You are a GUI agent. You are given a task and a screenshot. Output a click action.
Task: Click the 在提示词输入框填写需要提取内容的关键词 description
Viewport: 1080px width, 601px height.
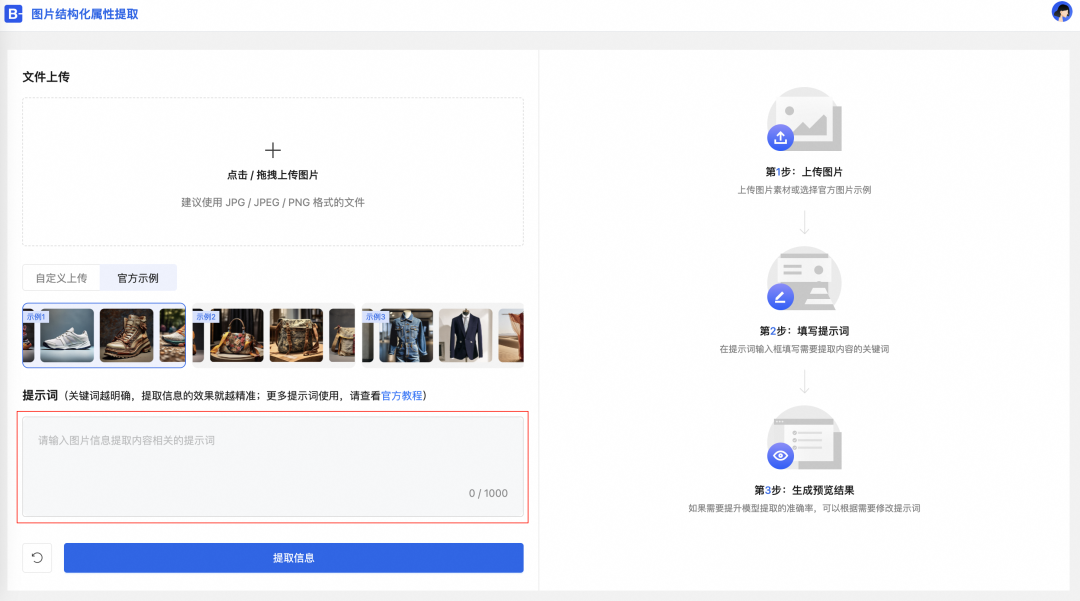(804, 349)
